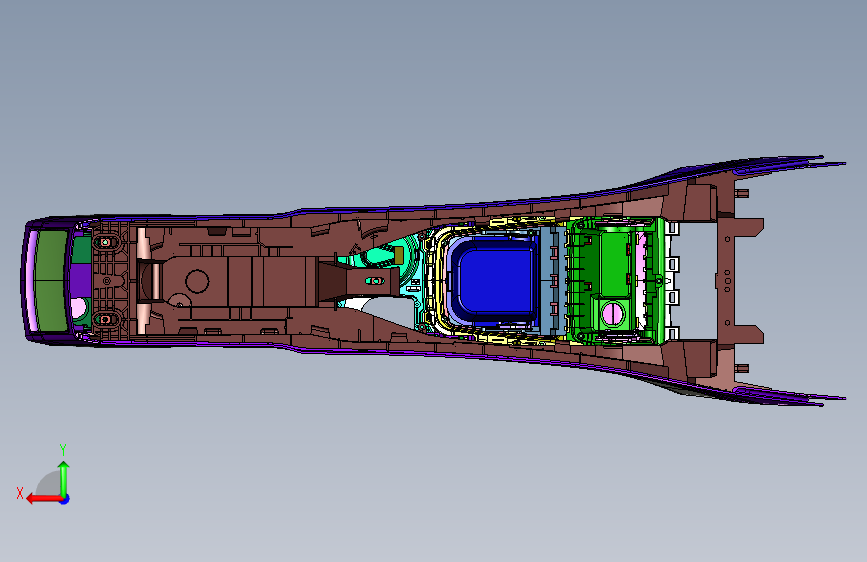Select the dark blue storage bin part
867x562 pixels.
493,282
